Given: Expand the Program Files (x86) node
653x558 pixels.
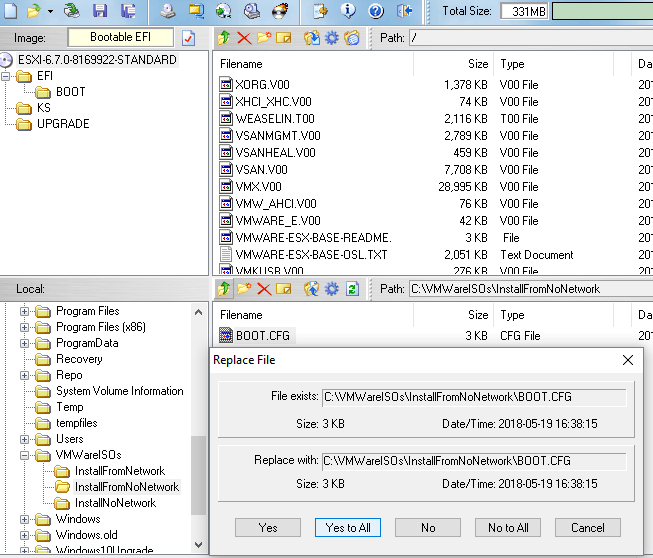Looking at the screenshot, I should point(24,327).
